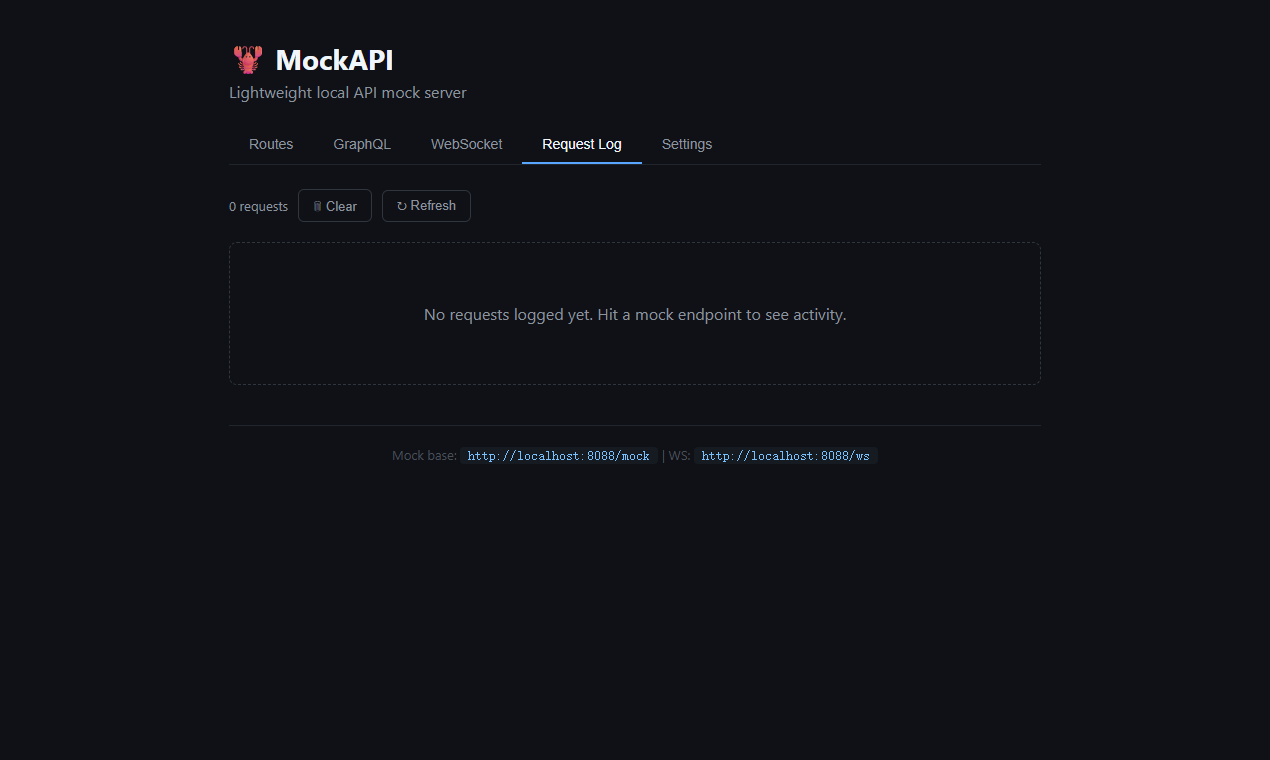1270x760 pixels.
Task: Open the GraphQL tab
Action: (x=361, y=144)
